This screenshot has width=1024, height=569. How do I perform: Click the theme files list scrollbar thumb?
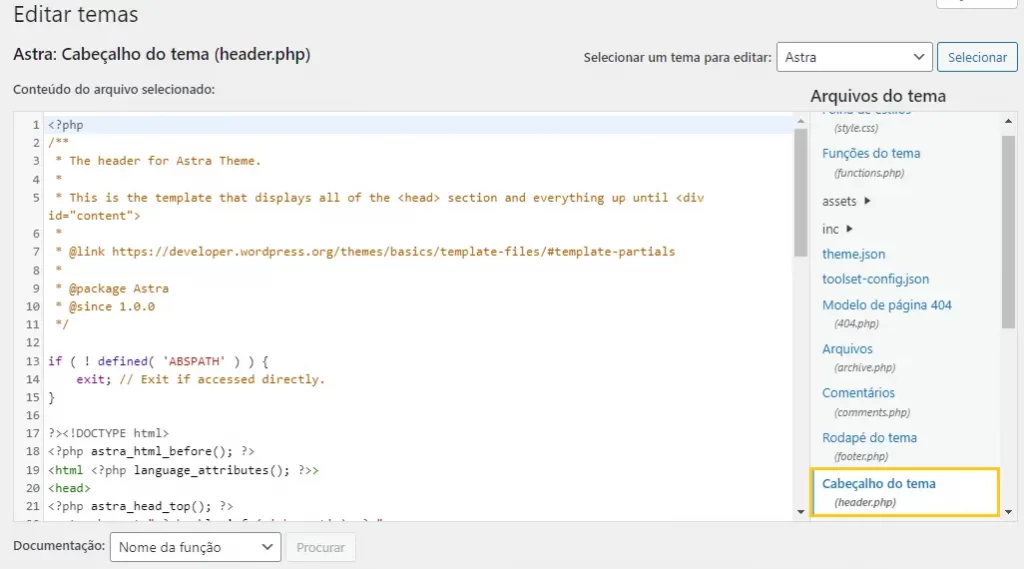[x=1008, y=231]
